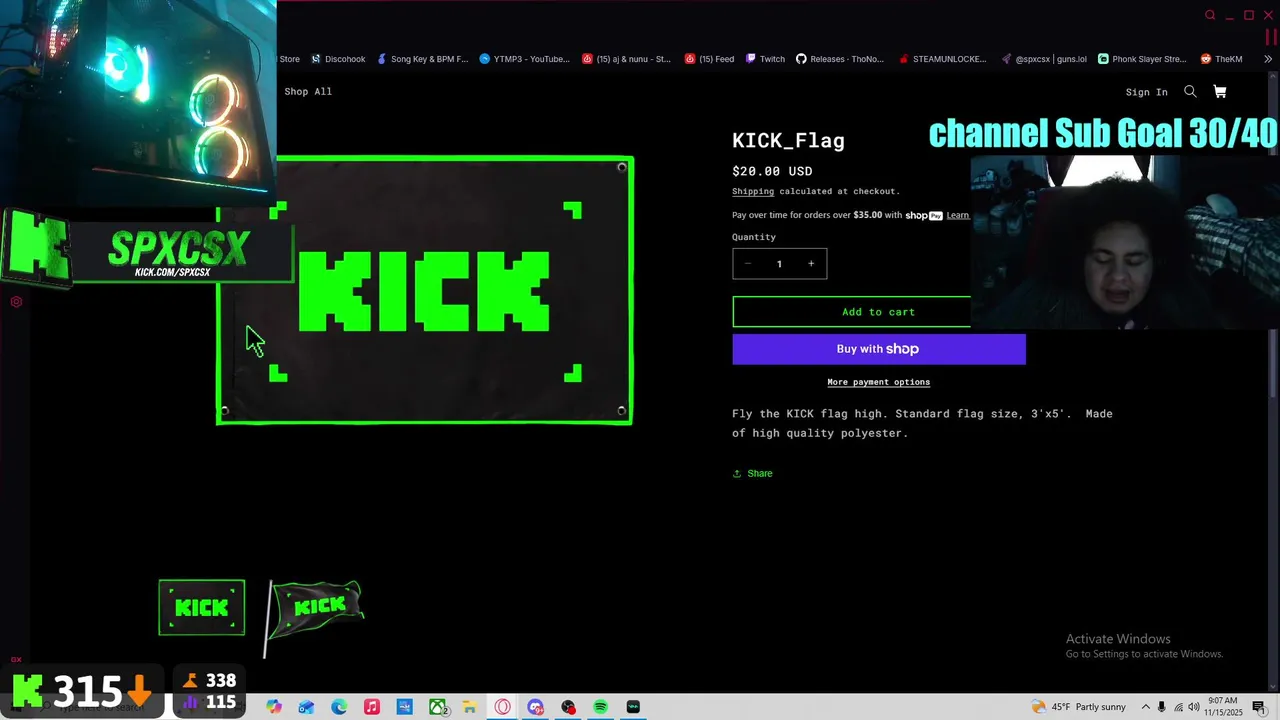Click Buy with Shop button
This screenshot has width=1280, height=720.
click(x=878, y=349)
